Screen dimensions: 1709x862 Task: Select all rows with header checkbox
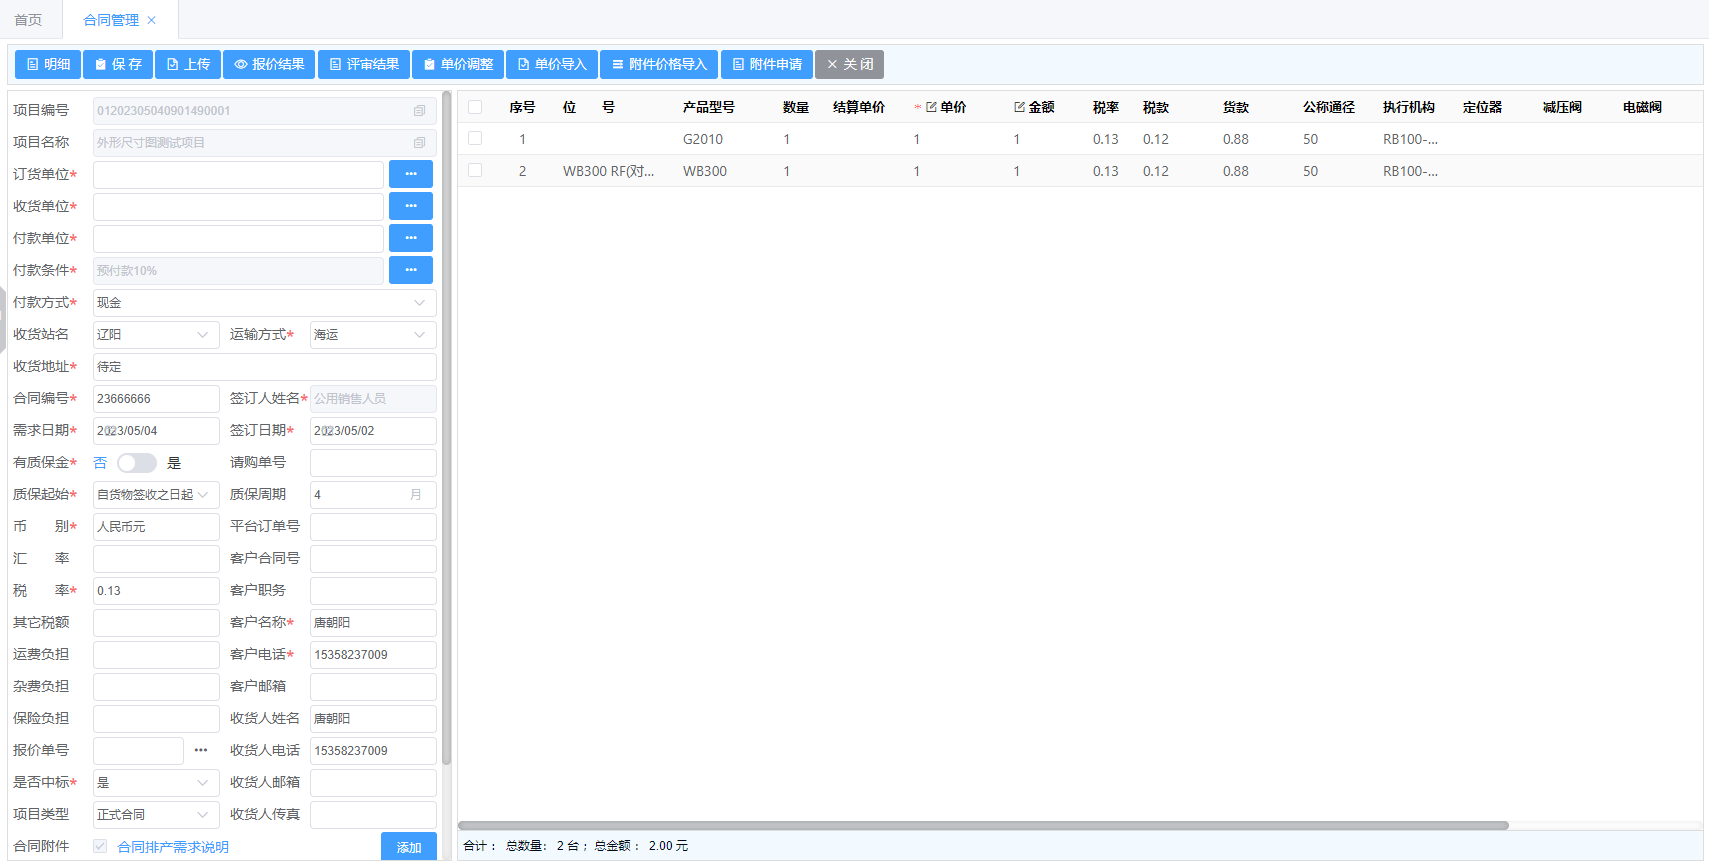coord(475,107)
